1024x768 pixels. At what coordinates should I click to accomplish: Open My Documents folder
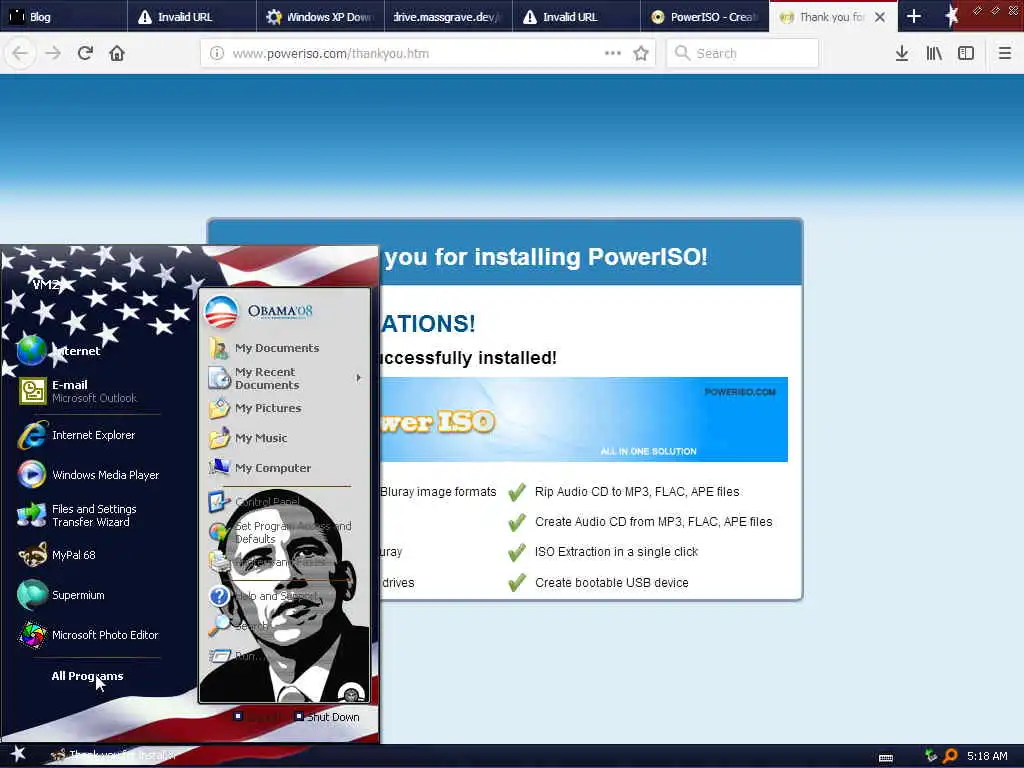coord(264,348)
